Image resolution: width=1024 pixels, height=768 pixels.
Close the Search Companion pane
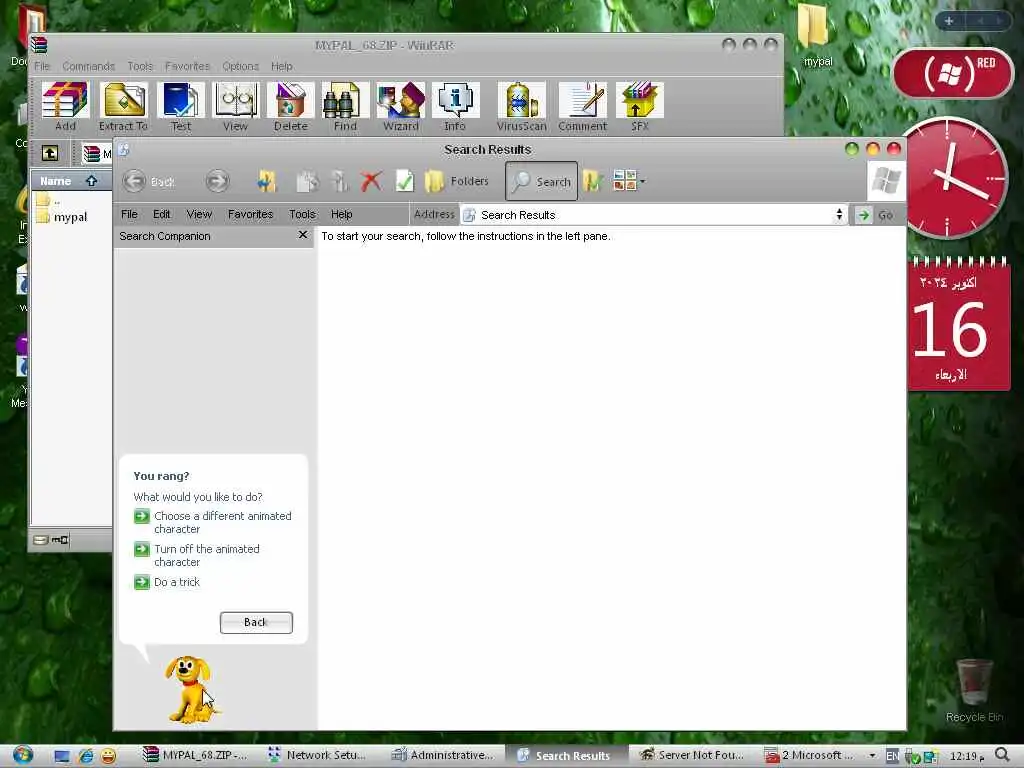click(x=302, y=234)
